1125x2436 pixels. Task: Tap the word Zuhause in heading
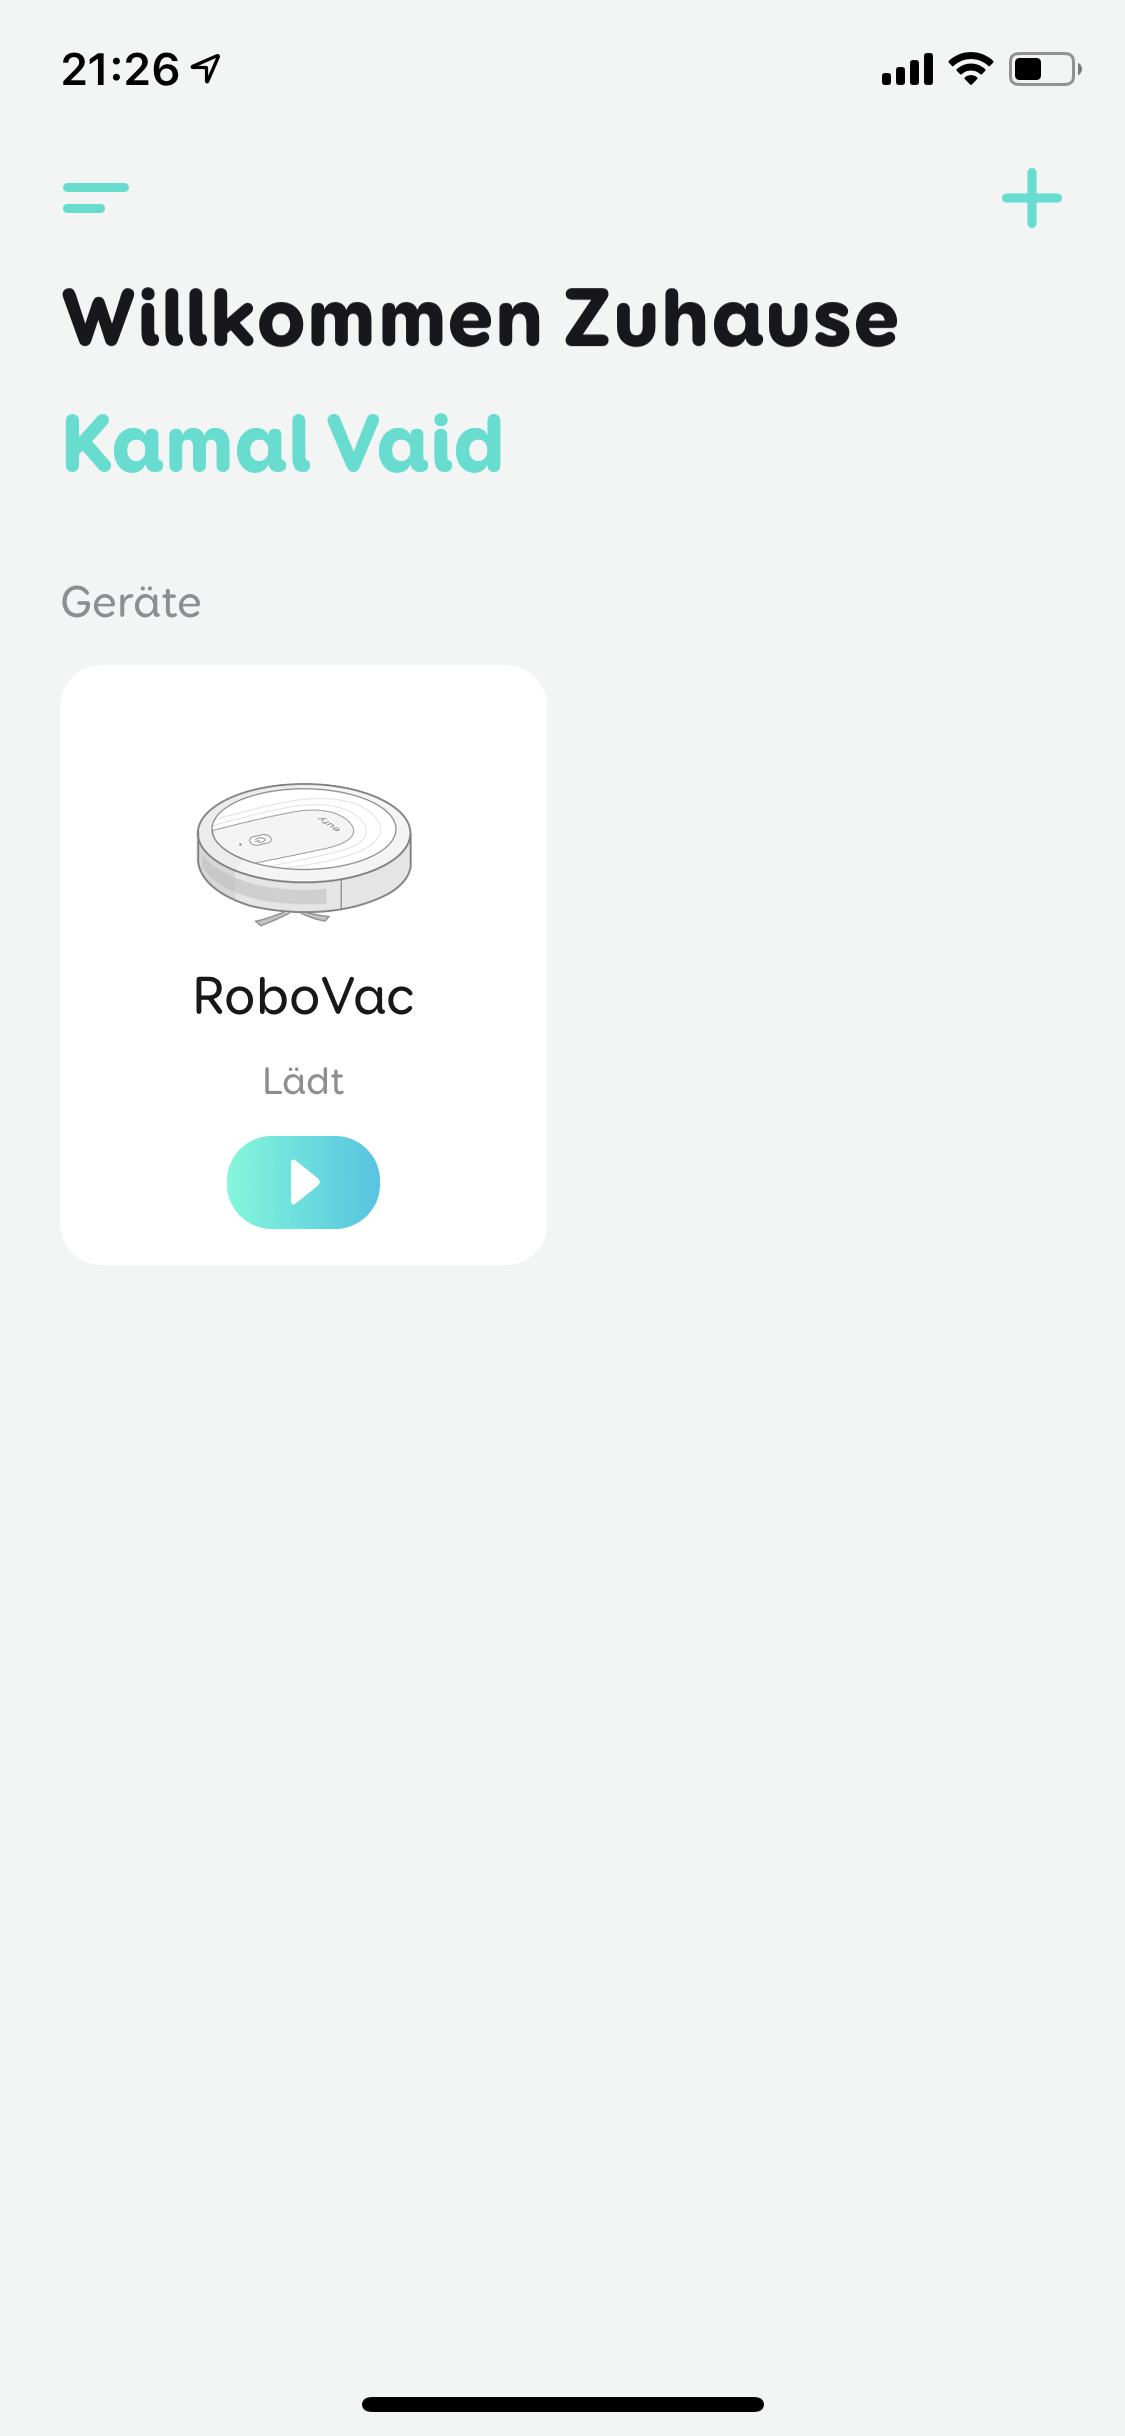coord(732,319)
